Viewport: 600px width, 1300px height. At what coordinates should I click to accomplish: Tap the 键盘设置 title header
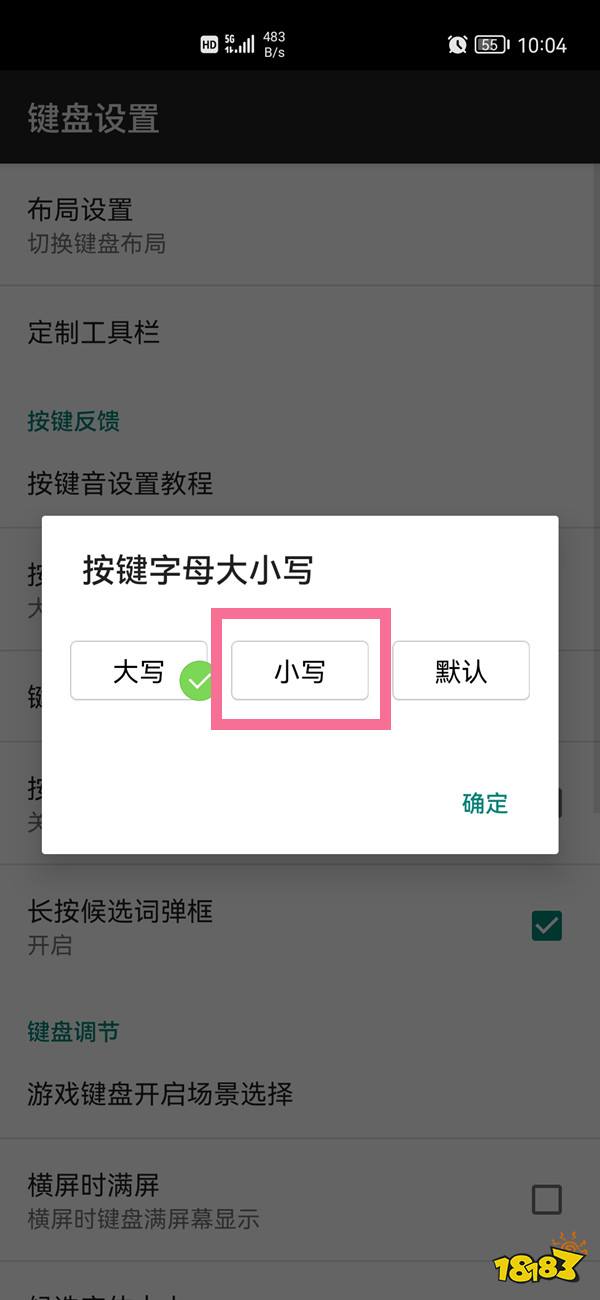click(93, 119)
